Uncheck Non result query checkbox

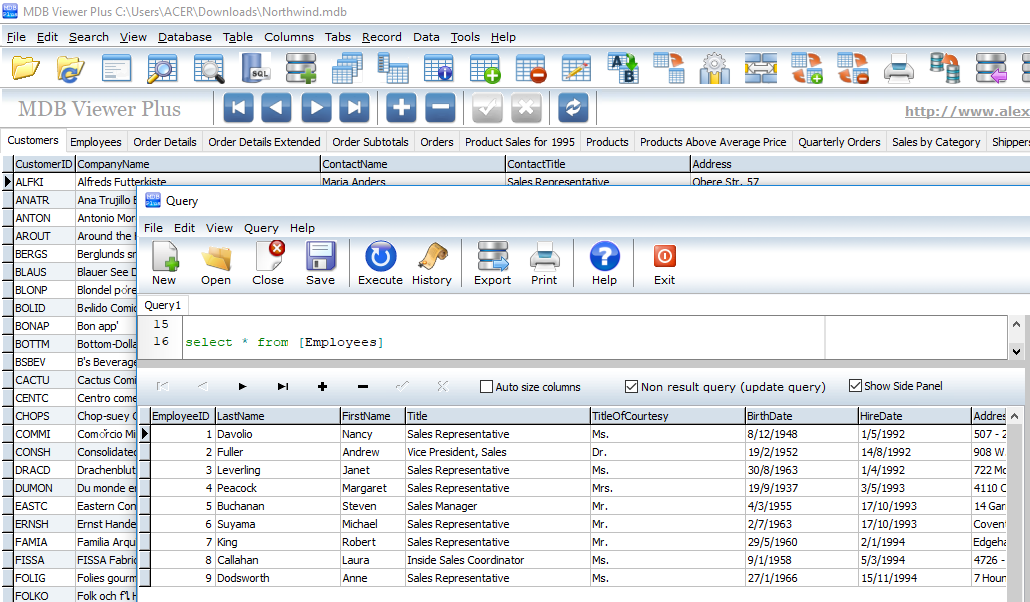point(631,386)
